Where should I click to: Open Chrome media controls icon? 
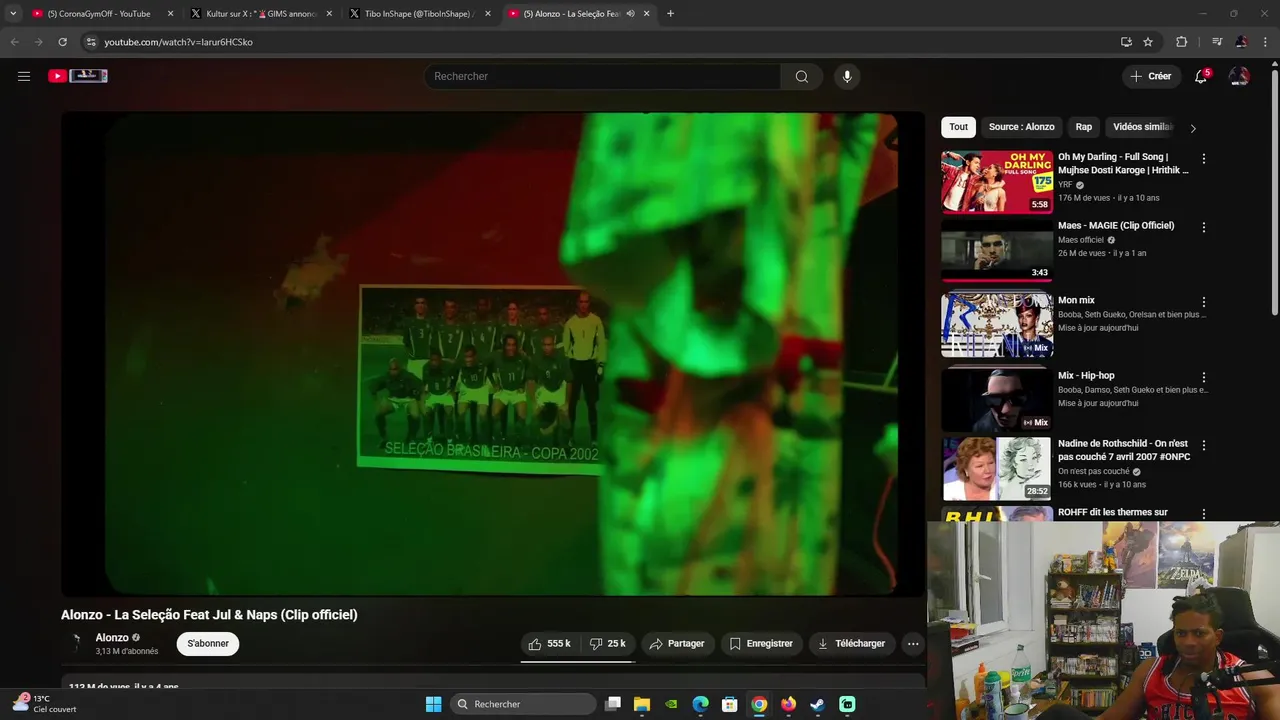point(1217,42)
